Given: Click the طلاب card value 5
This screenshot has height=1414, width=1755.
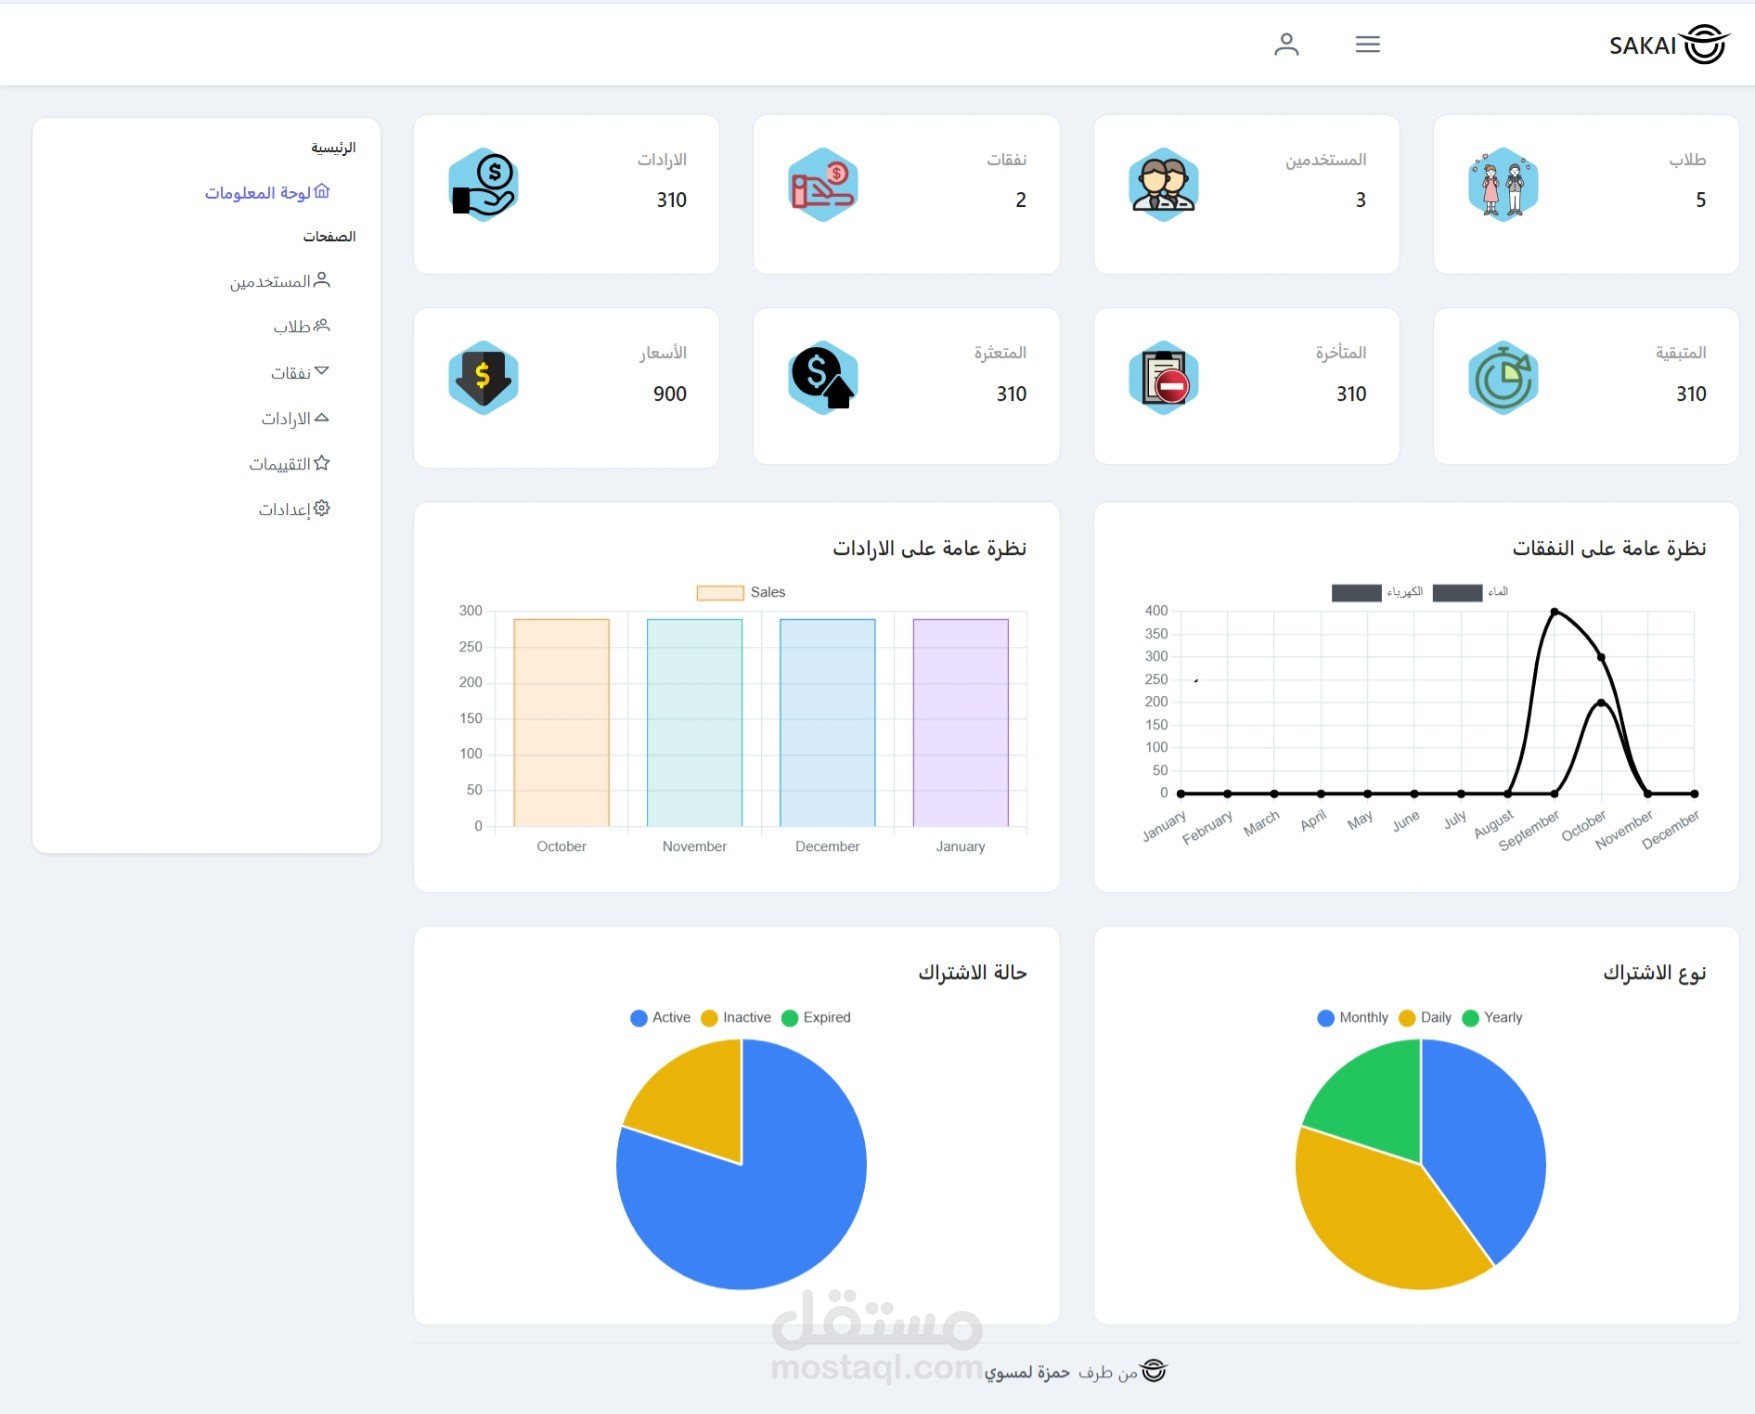Looking at the screenshot, I should point(1700,200).
